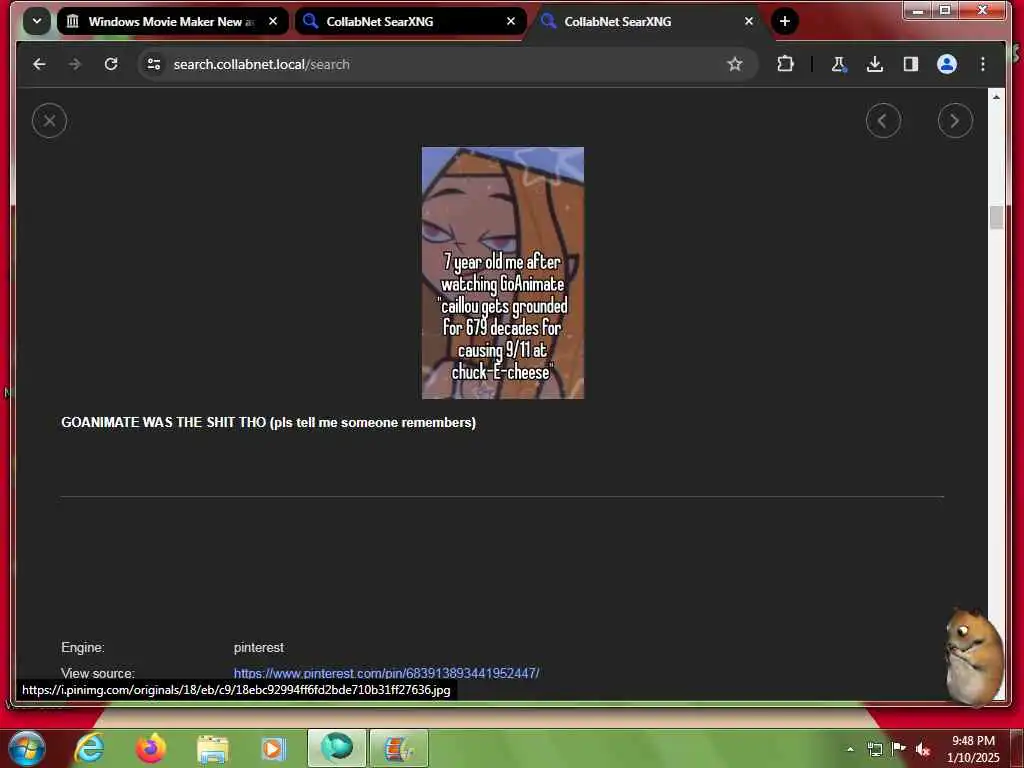Close the middle CollabNet SearXNG tab

tap(511, 22)
